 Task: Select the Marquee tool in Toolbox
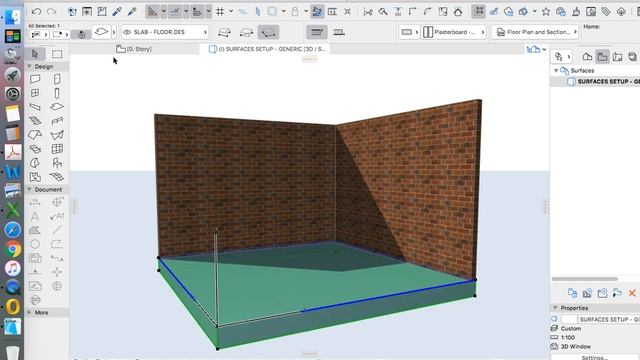(x=57, y=54)
